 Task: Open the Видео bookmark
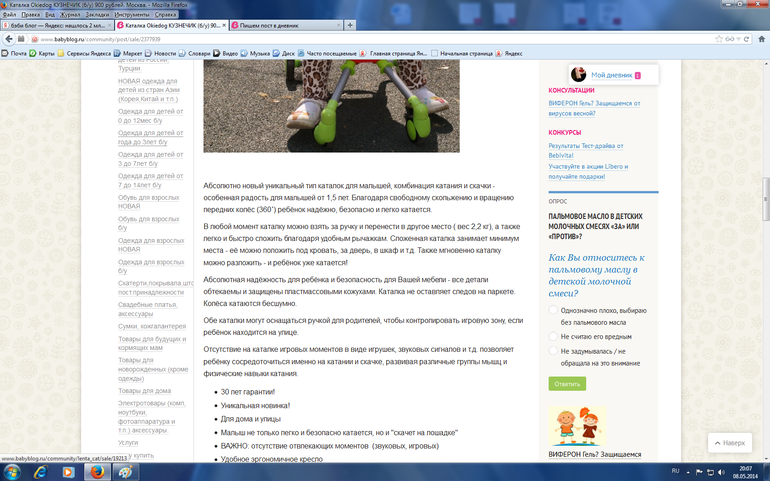[x=225, y=53]
